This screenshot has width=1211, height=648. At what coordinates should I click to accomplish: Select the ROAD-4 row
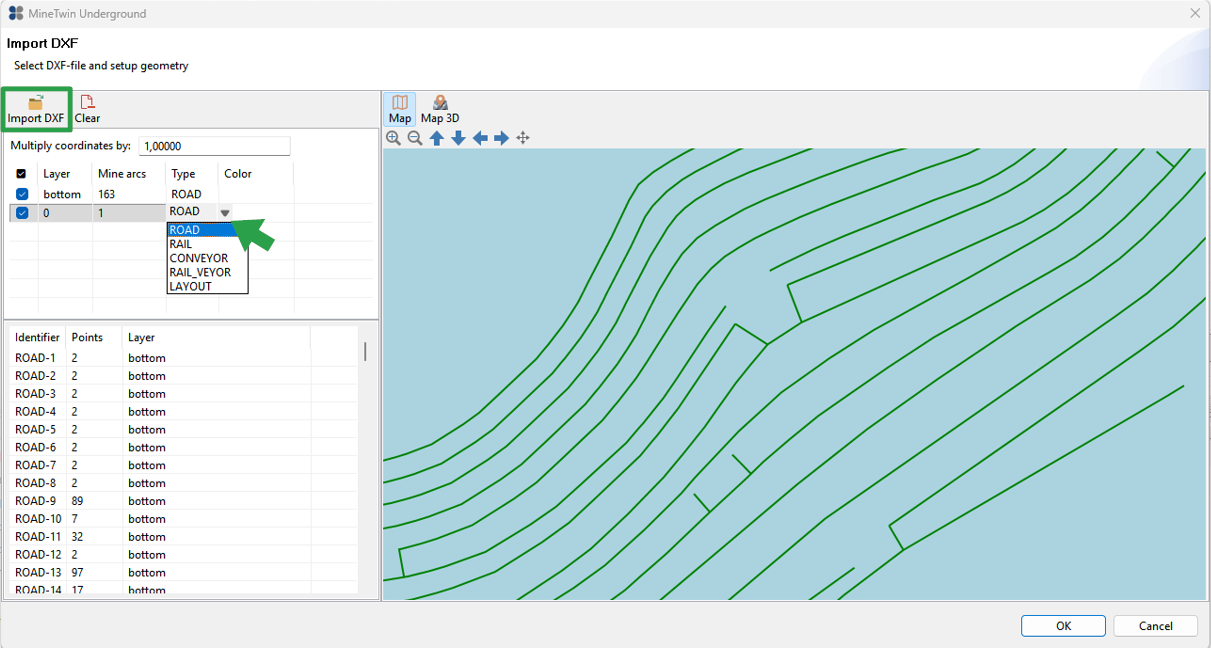coord(184,412)
